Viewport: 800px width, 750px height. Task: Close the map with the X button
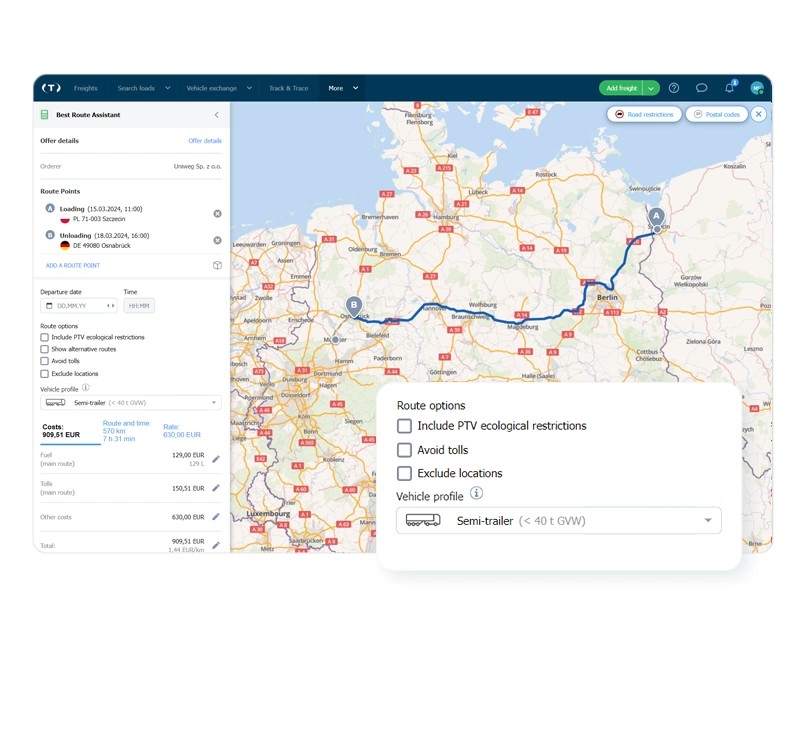pyautogui.click(x=759, y=114)
